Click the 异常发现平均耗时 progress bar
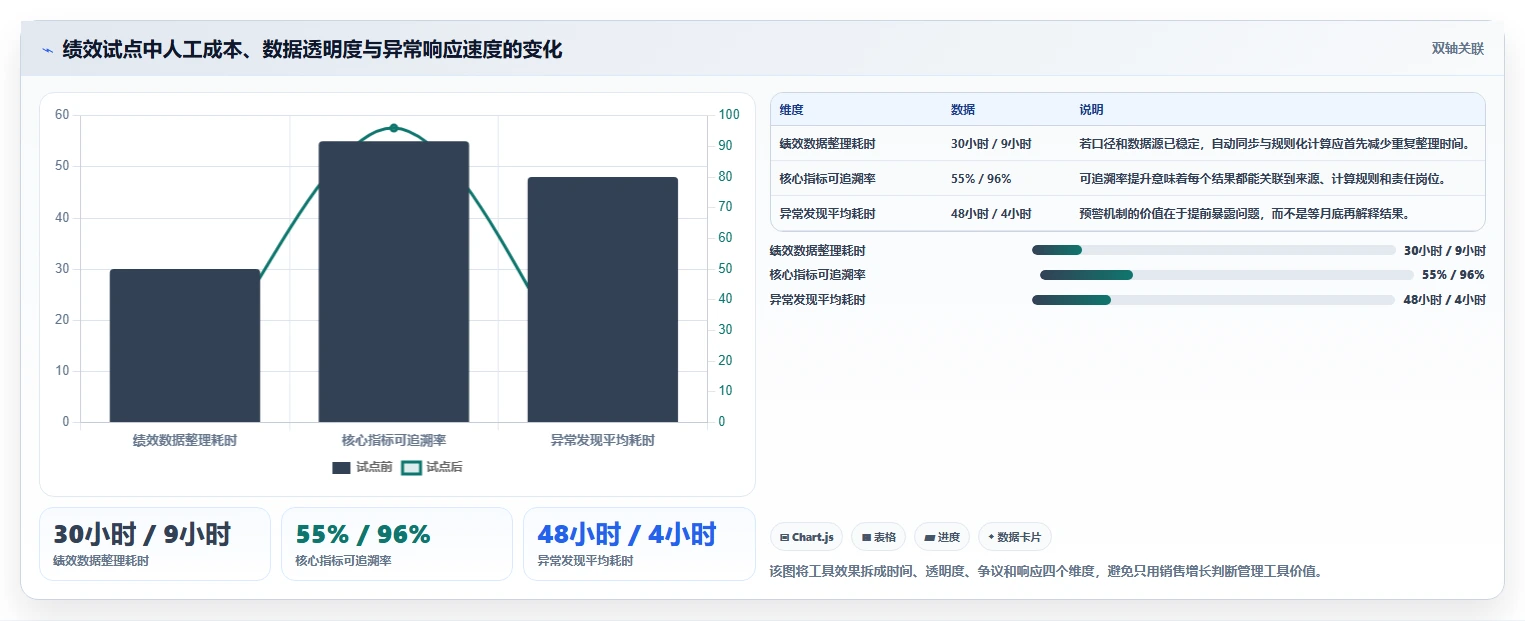1525x621 pixels. click(1213, 300)
